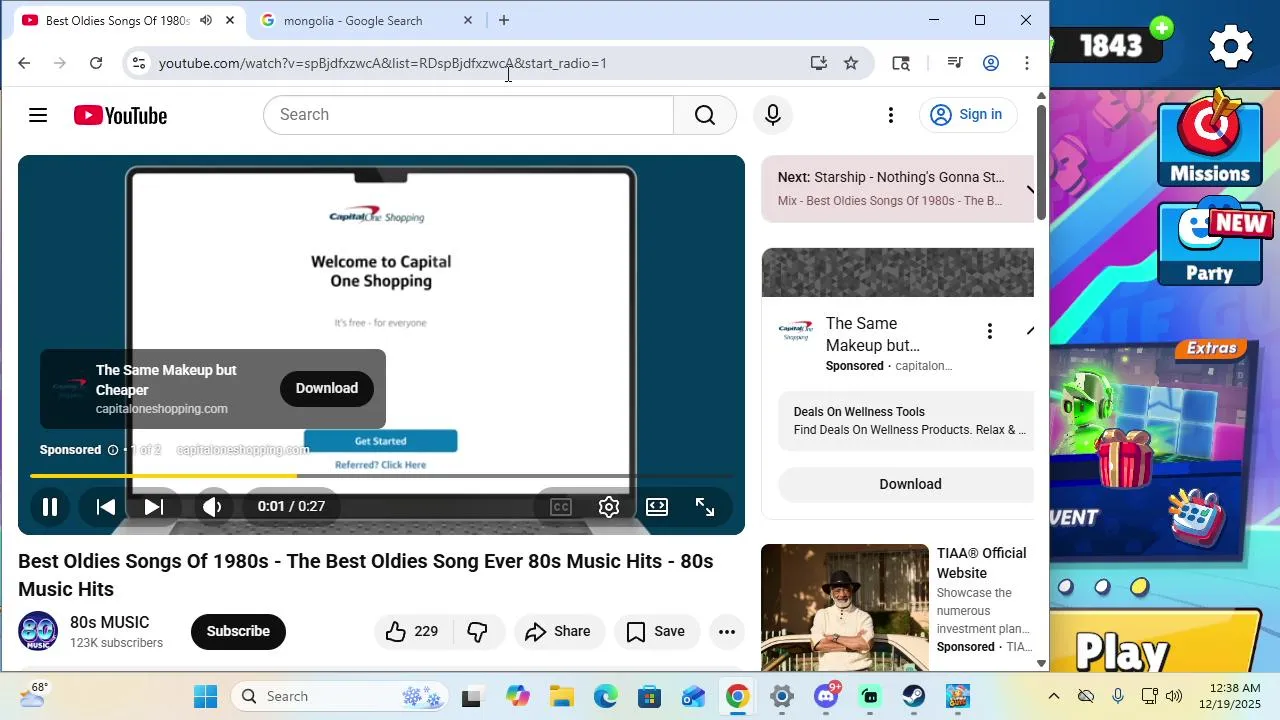
Task: Focus the YouTube search field
Action: point(468,115)
